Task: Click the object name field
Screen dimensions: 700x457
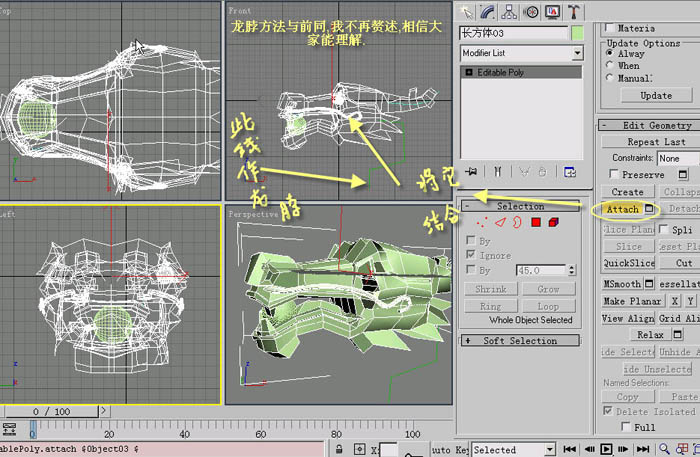Action: point(513,33)
